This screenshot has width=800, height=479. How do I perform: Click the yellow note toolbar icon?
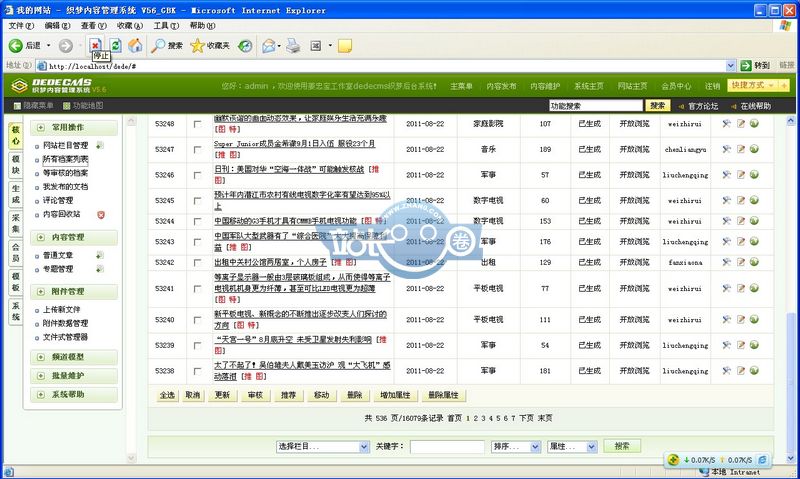point(345,46)
